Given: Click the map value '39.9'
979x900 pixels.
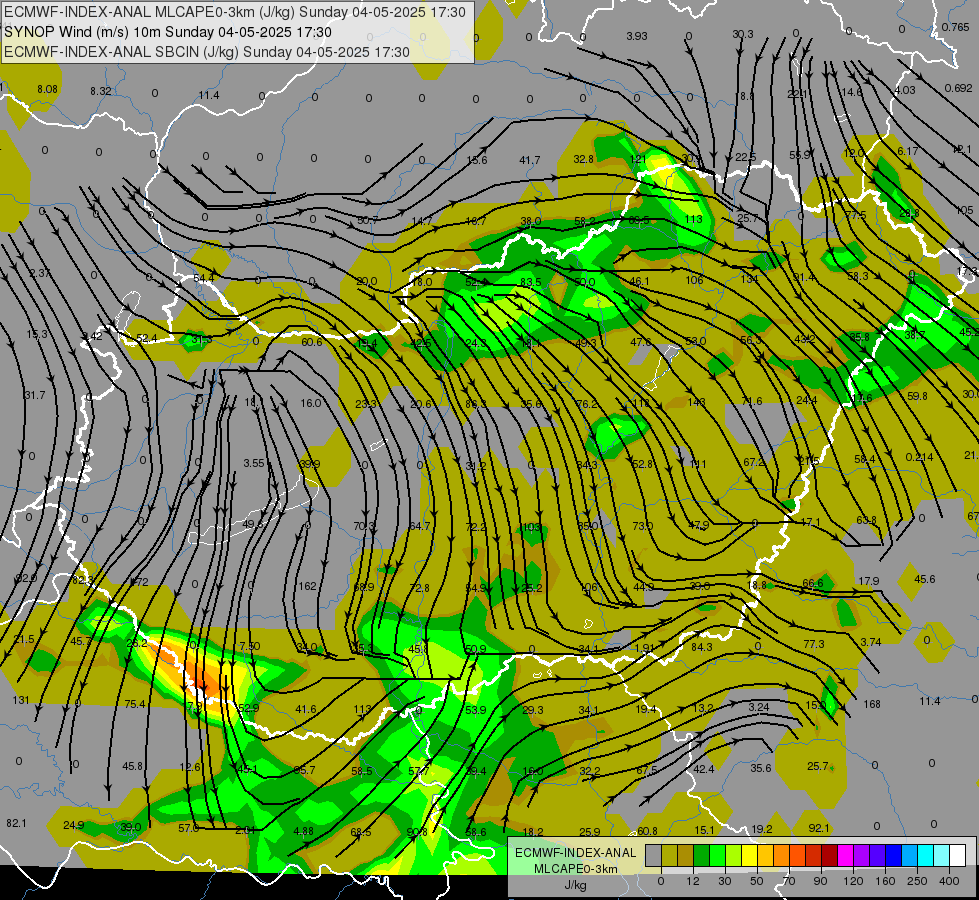Looking at the screenshot, I should (310, 464).
